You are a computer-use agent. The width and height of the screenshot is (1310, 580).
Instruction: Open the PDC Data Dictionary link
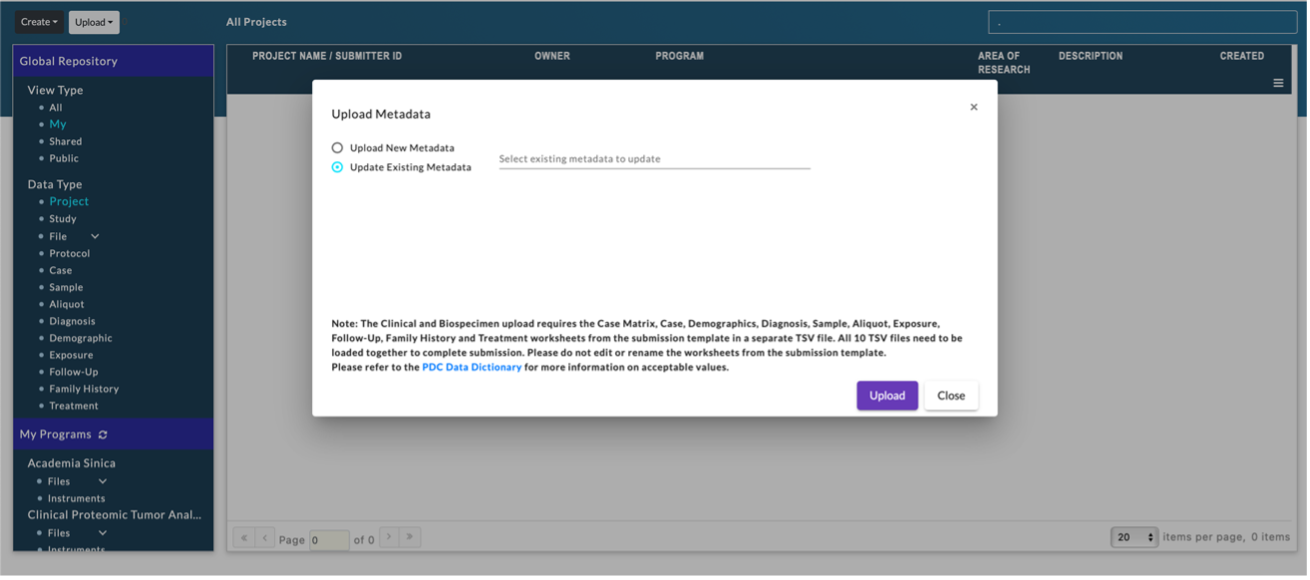click(471, 367)
